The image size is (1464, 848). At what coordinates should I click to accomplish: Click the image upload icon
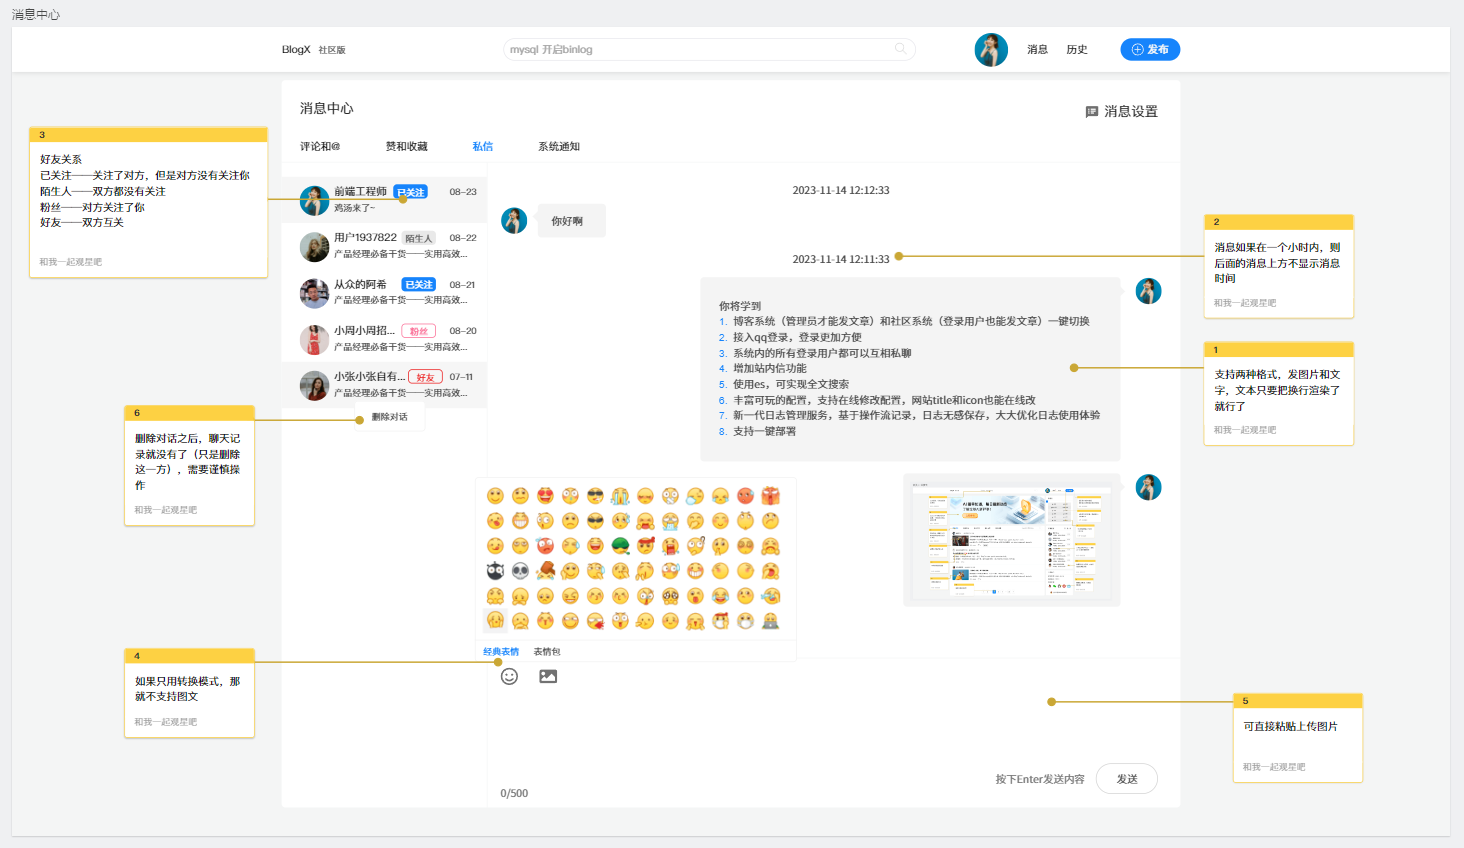pyautogui.click(x=548, y=676)
